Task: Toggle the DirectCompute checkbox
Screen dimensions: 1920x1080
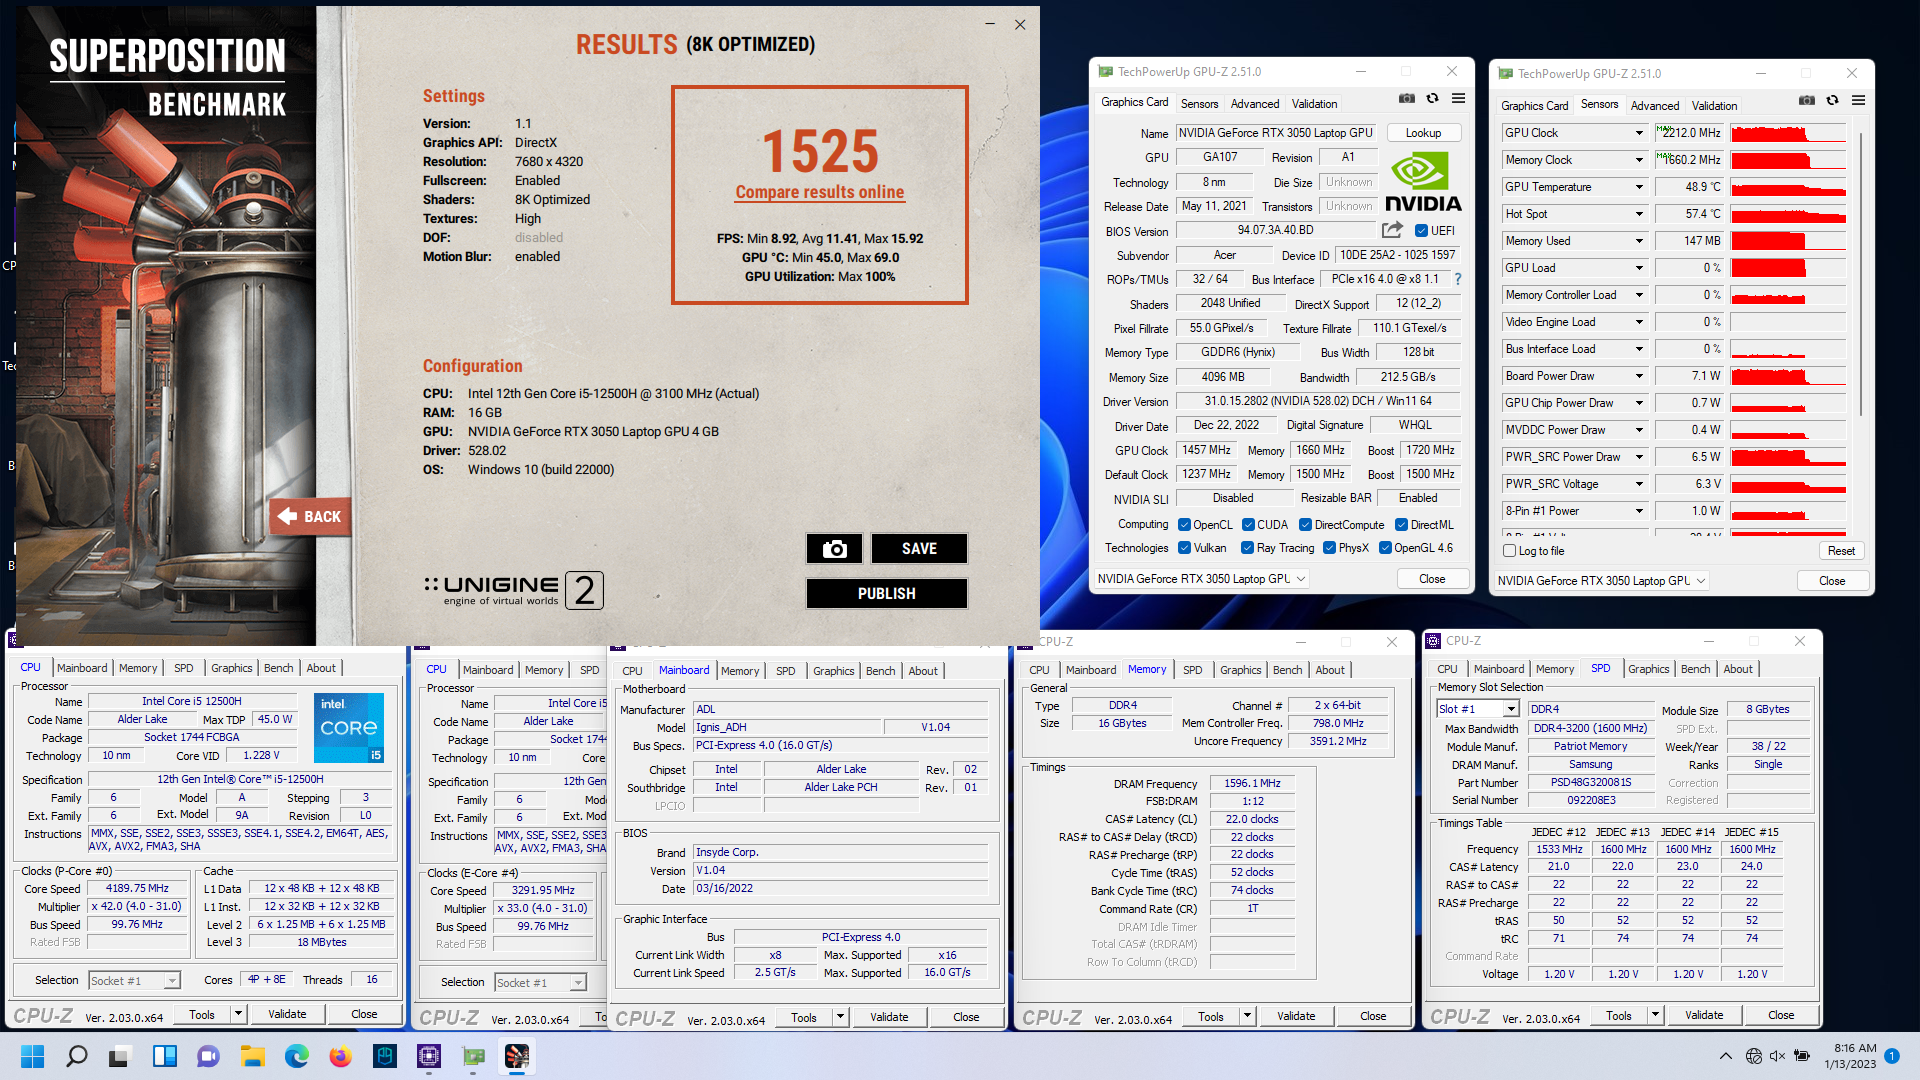Action: pyautogui.click(x=1305, y=525)
